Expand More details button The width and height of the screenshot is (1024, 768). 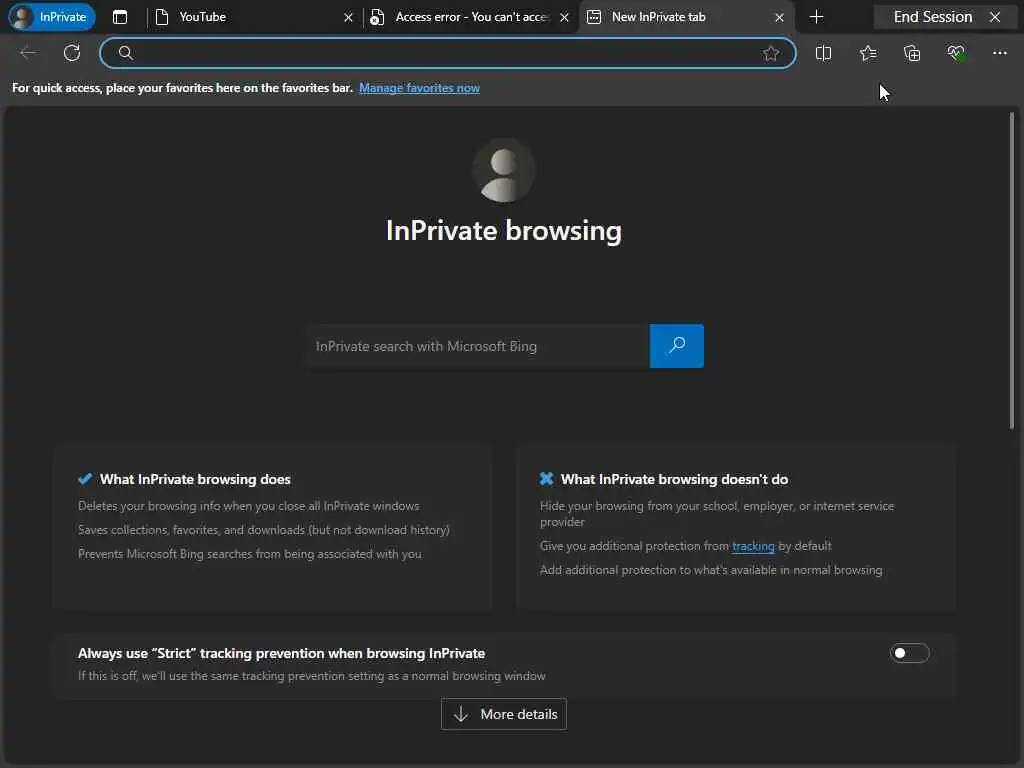504,714
